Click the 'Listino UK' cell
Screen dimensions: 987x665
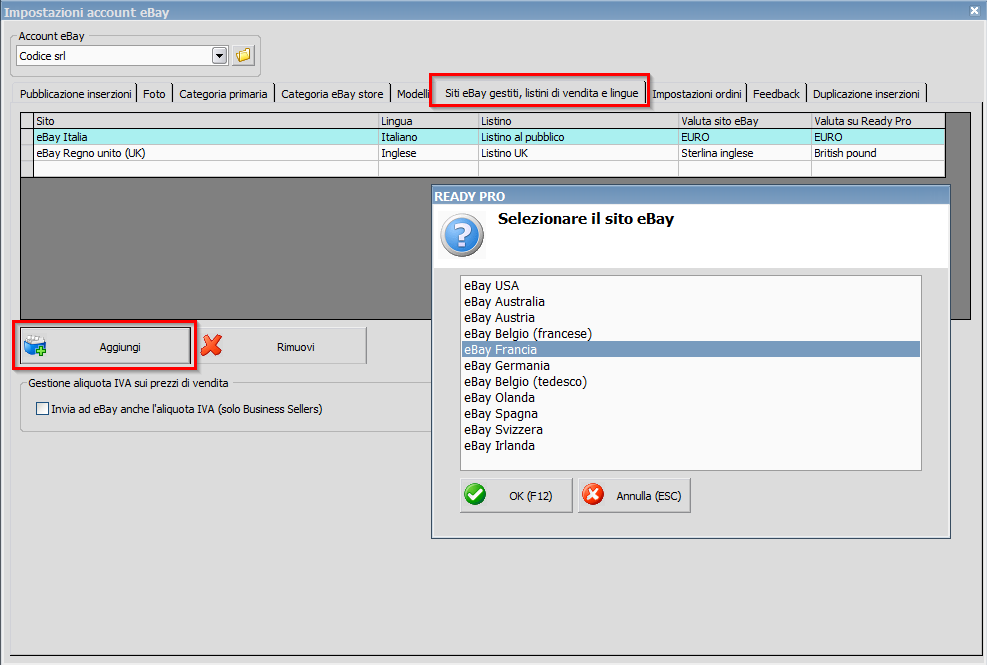click(x=578, y=153)
